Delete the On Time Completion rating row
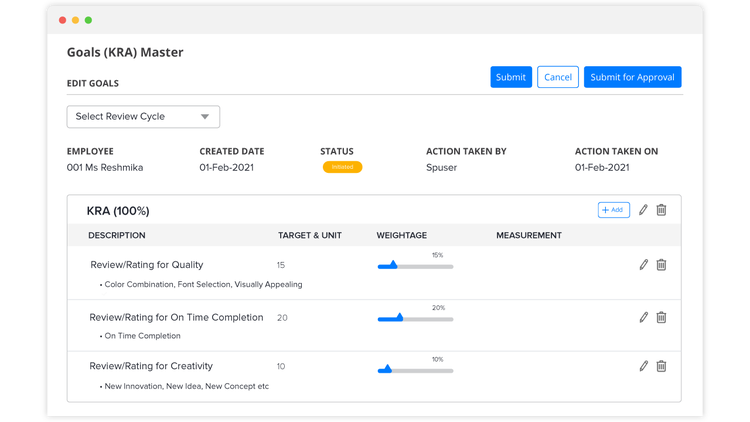This screenshot has width=750, height=422. point(661,317)
